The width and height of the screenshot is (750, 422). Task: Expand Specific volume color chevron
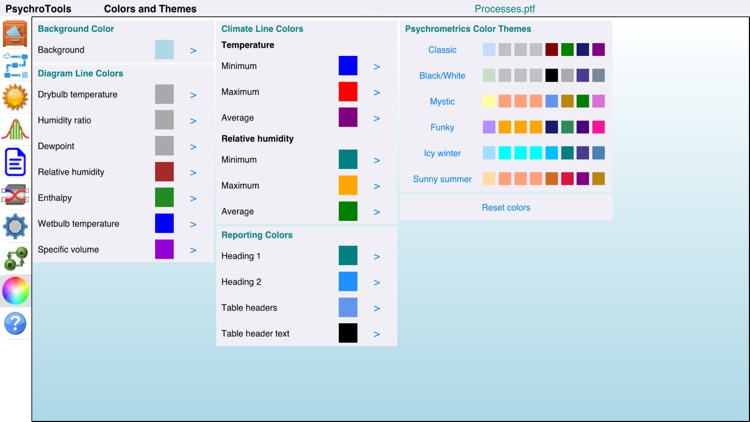click(x=193, y=250)
